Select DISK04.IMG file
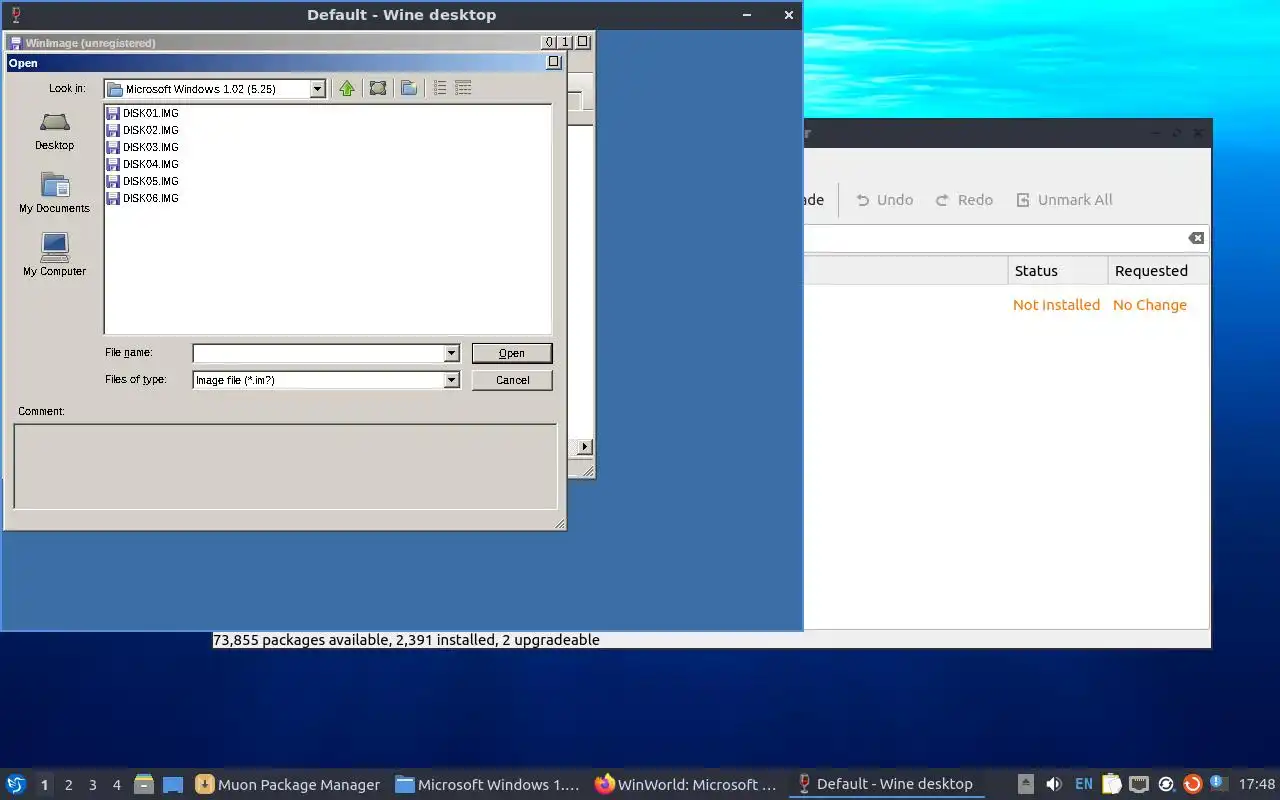The image size is (1280, 800). (x=142, y=164)
